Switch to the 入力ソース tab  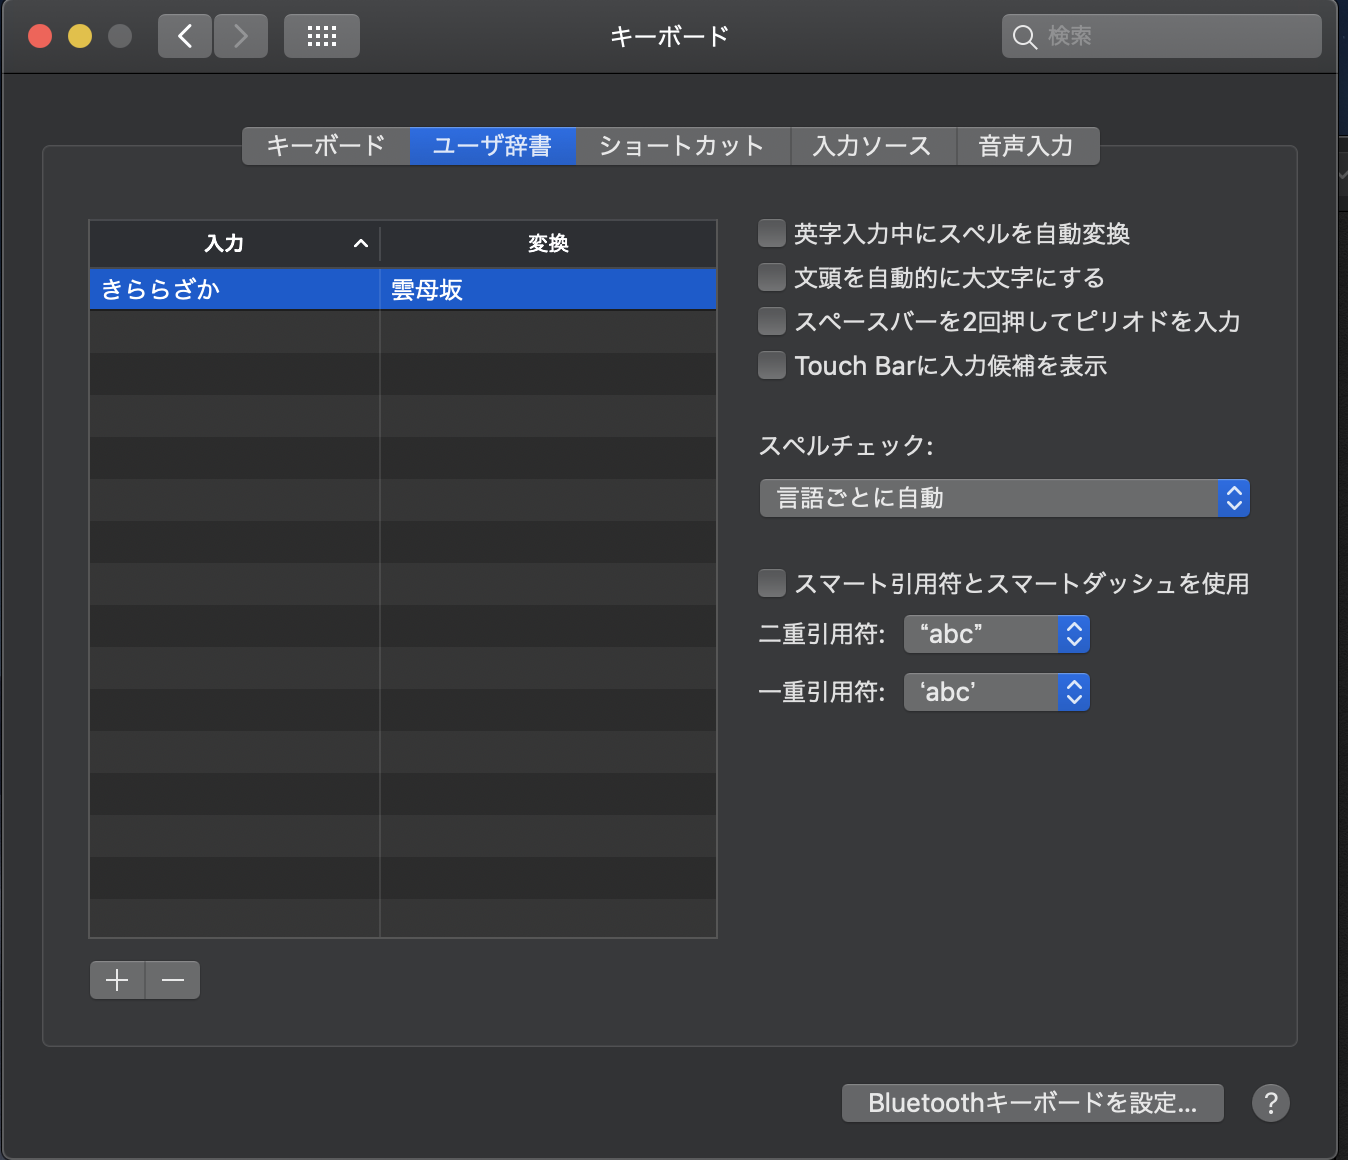tap(873, 146)
